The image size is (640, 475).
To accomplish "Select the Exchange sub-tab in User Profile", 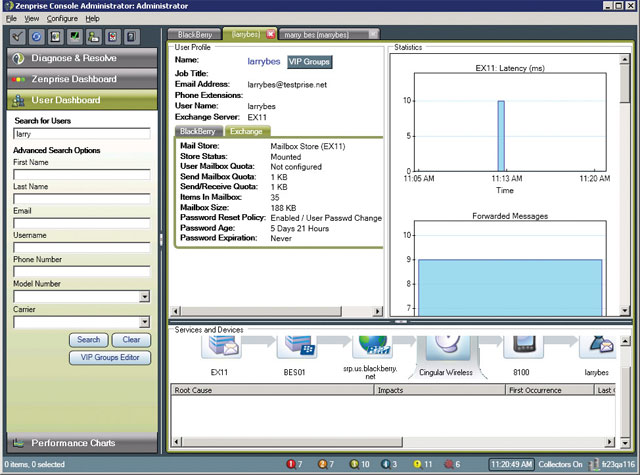I will [x=246, y=131].
